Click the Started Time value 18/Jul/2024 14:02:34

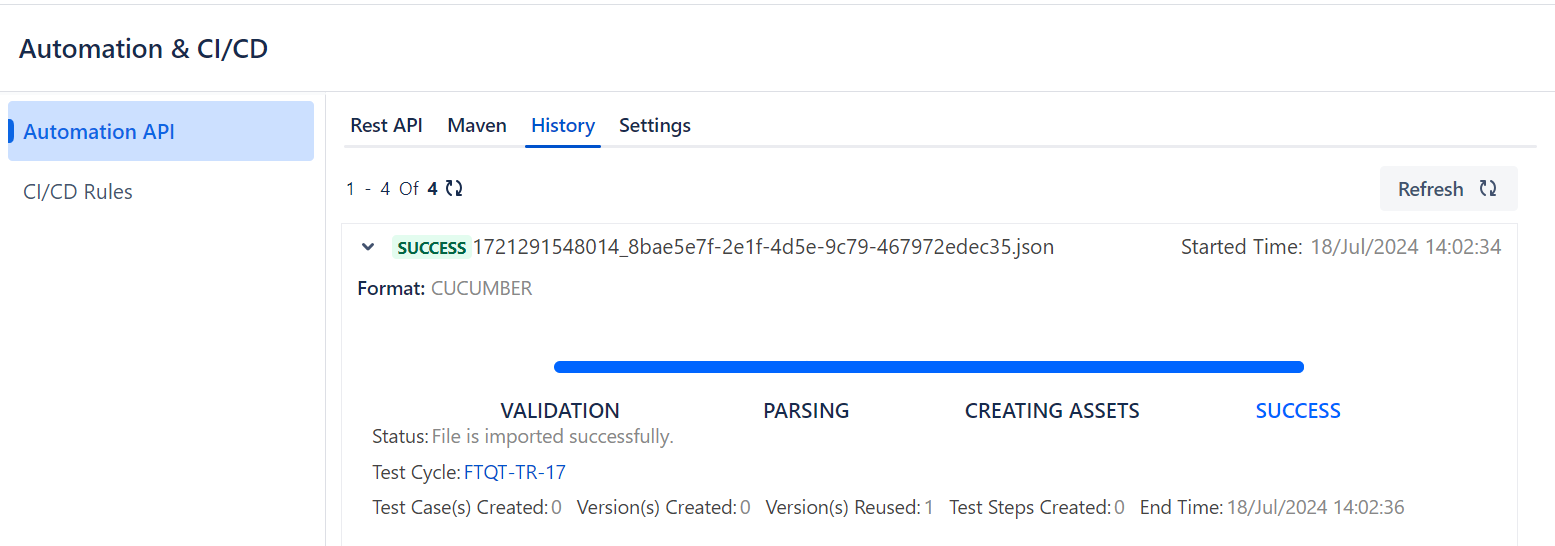click(x=1406, y=247)
